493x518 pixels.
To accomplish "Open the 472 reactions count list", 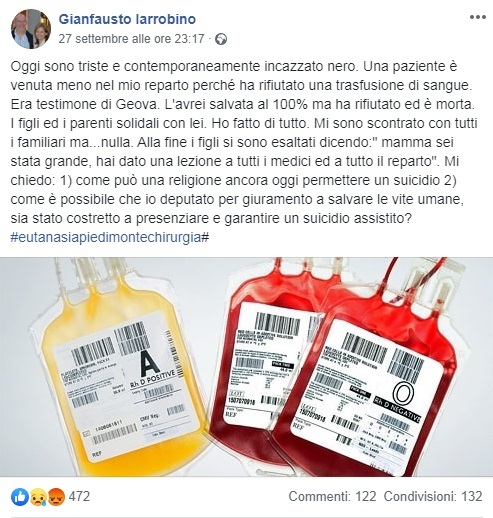I will point(79,496).
